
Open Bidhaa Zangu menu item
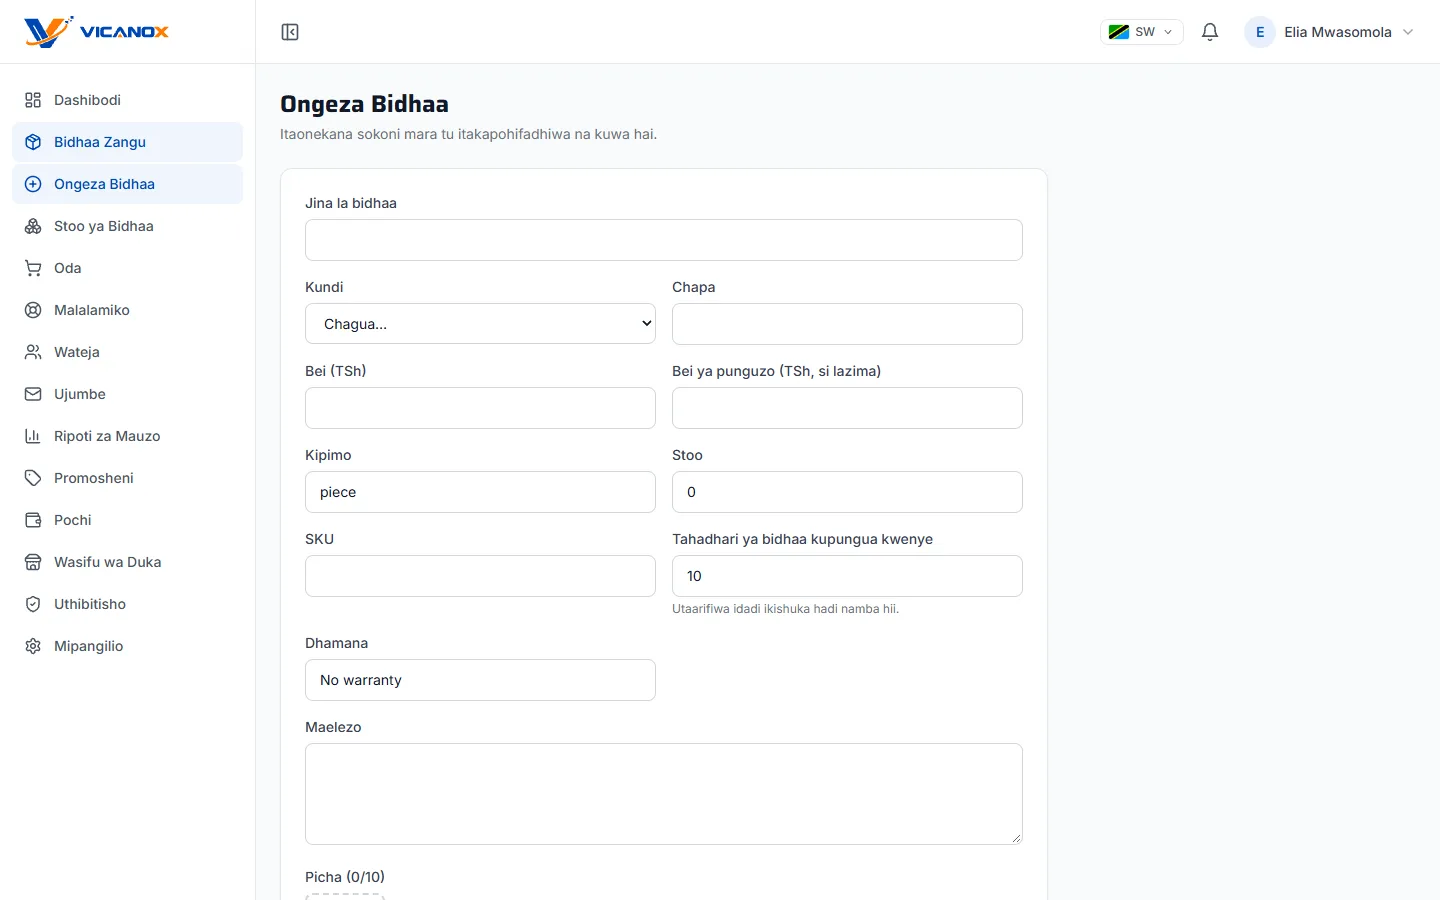pyautogui.click(x=127, y=142)
